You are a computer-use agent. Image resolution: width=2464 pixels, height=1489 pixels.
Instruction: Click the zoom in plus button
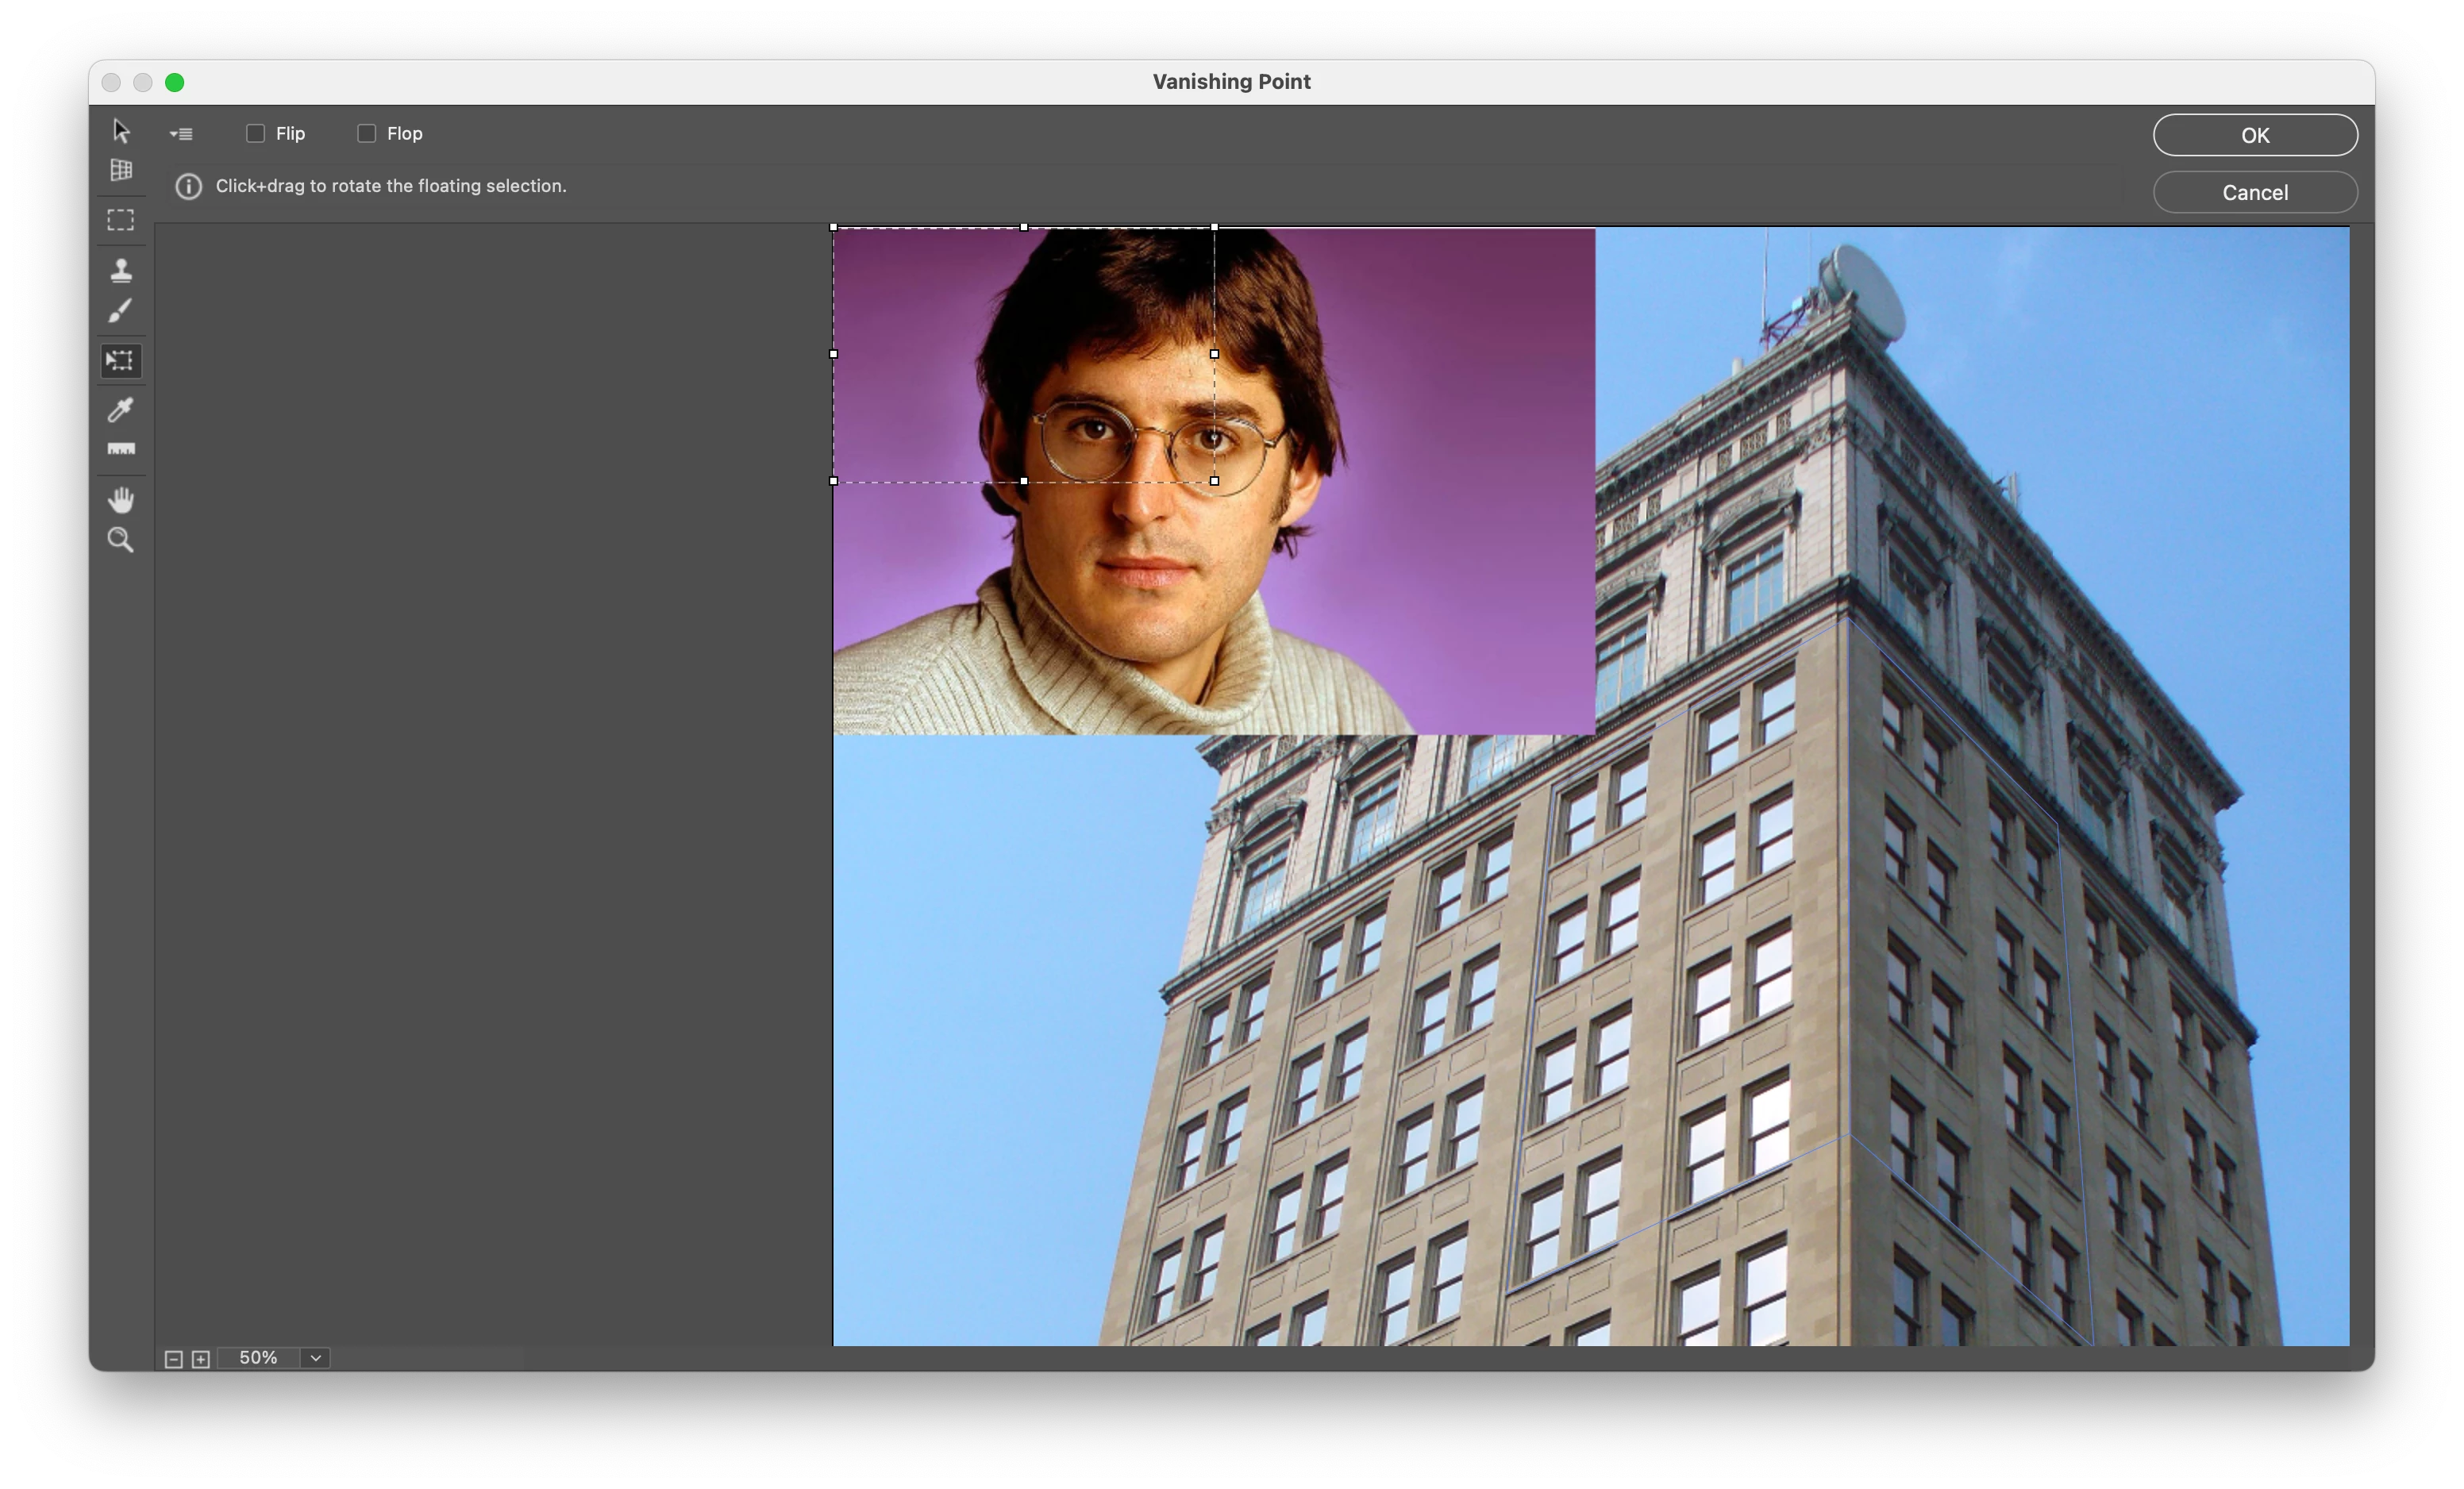point(201,1358)
